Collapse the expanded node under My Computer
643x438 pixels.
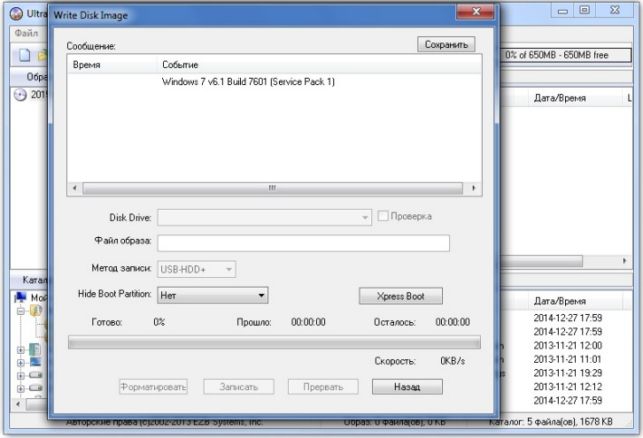point(21,311)
